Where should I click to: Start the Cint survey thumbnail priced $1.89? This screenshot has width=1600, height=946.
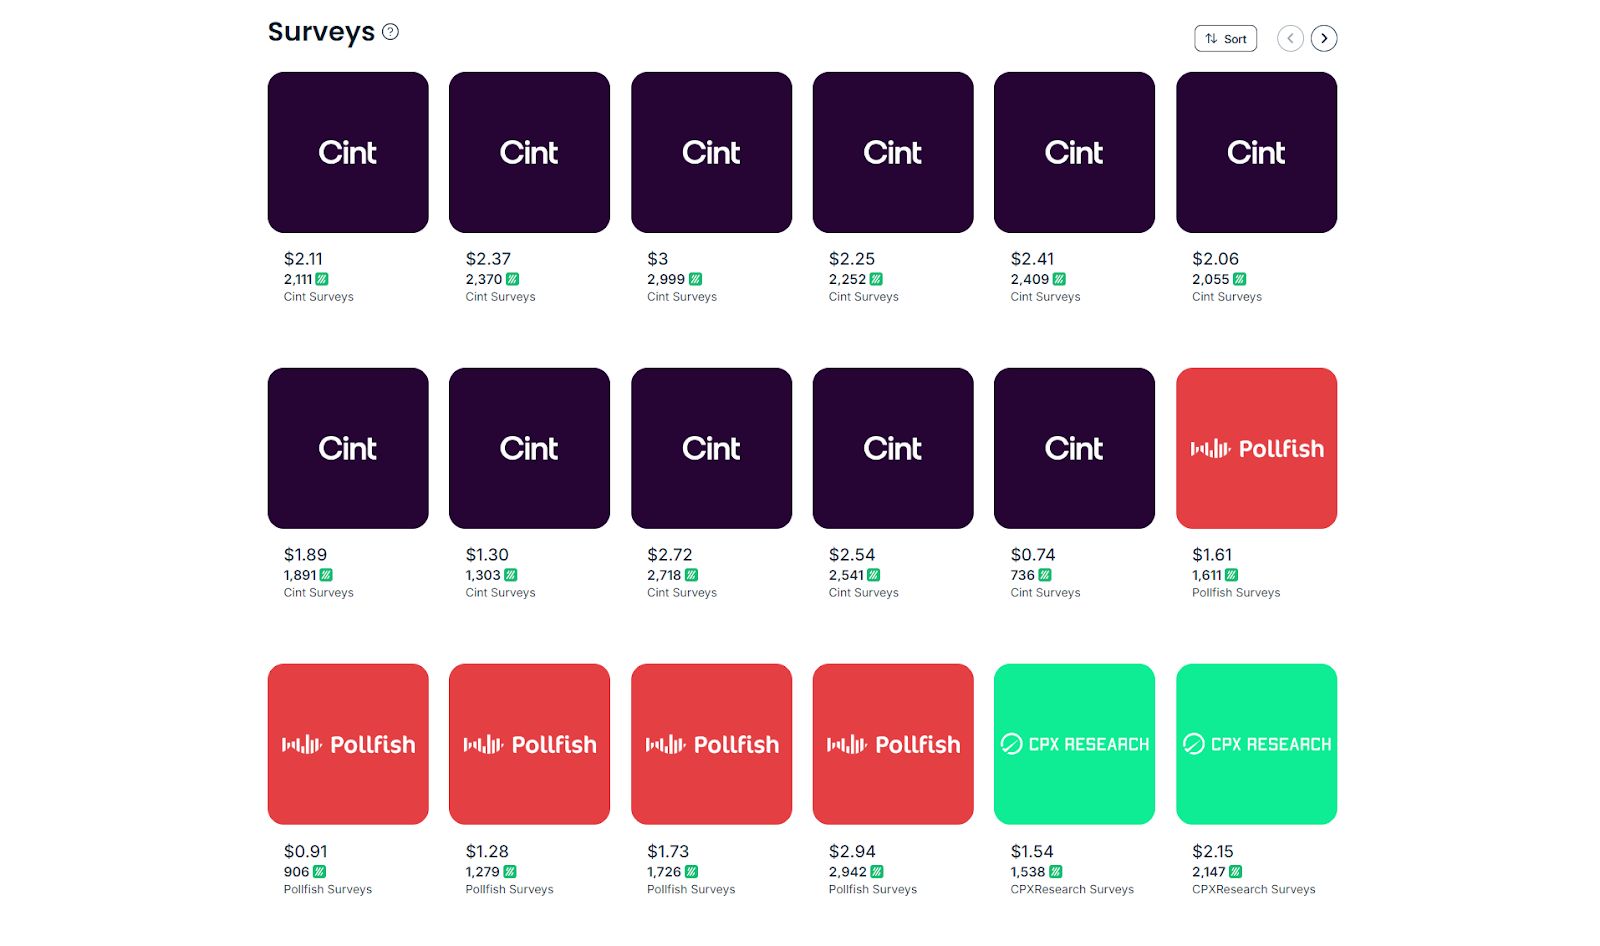348,448
